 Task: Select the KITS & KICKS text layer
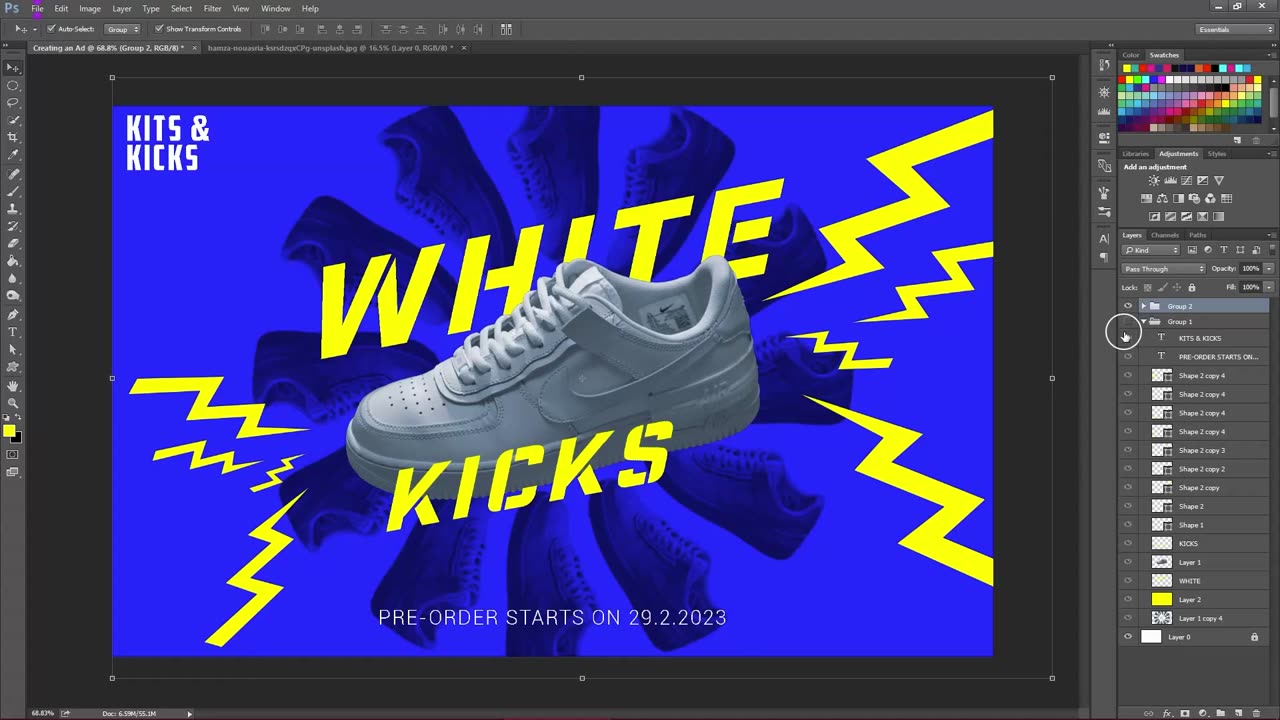point(1200,338)
